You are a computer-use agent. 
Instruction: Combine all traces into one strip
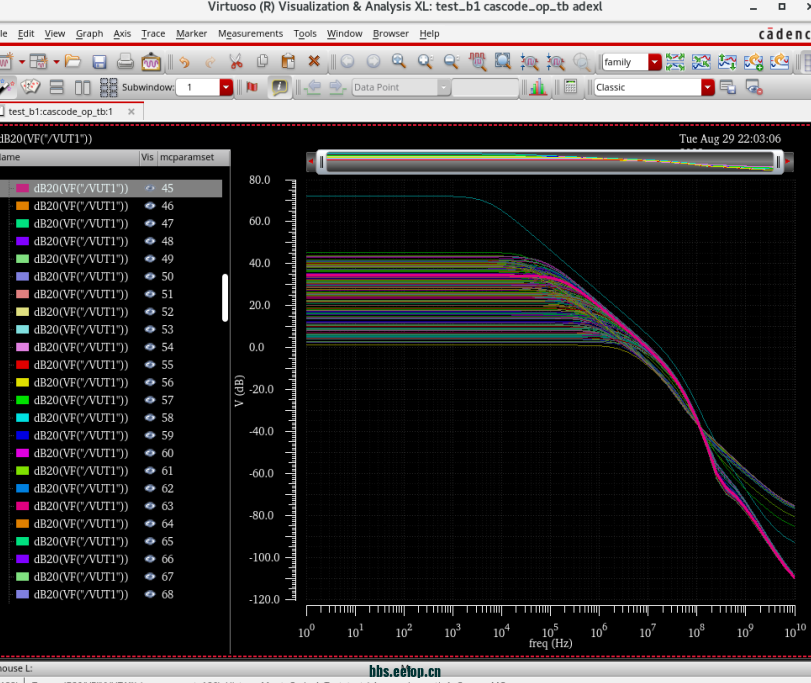point(701,62)
